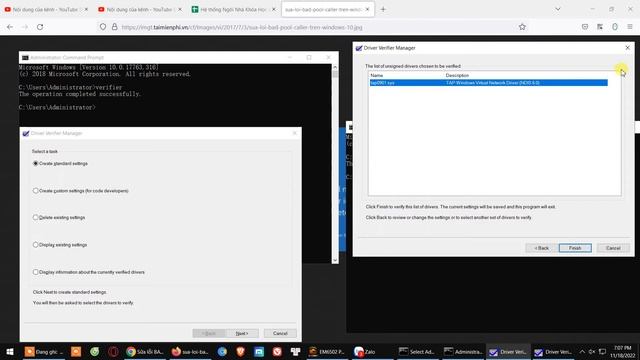Click Back in right Driver Verifier Manager
This screenshot has width=640, height=360.
[x=542, y=248]
